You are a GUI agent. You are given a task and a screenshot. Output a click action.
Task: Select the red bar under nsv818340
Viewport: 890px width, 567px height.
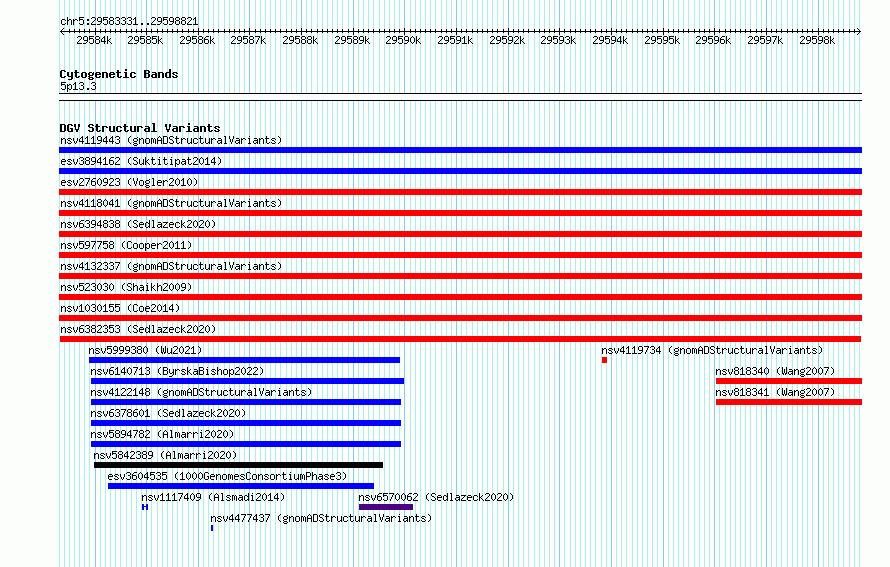point(789,381)
